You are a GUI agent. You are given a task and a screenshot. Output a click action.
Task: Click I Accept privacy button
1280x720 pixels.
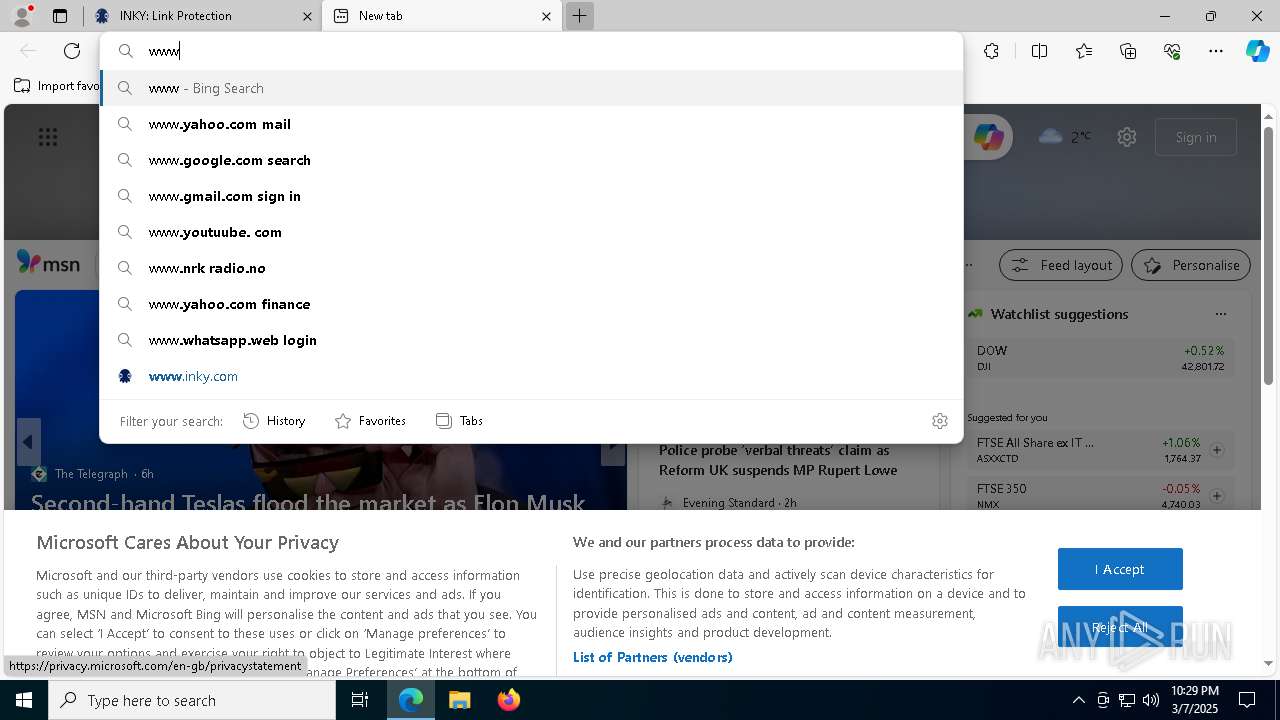tap(1120, 569)
